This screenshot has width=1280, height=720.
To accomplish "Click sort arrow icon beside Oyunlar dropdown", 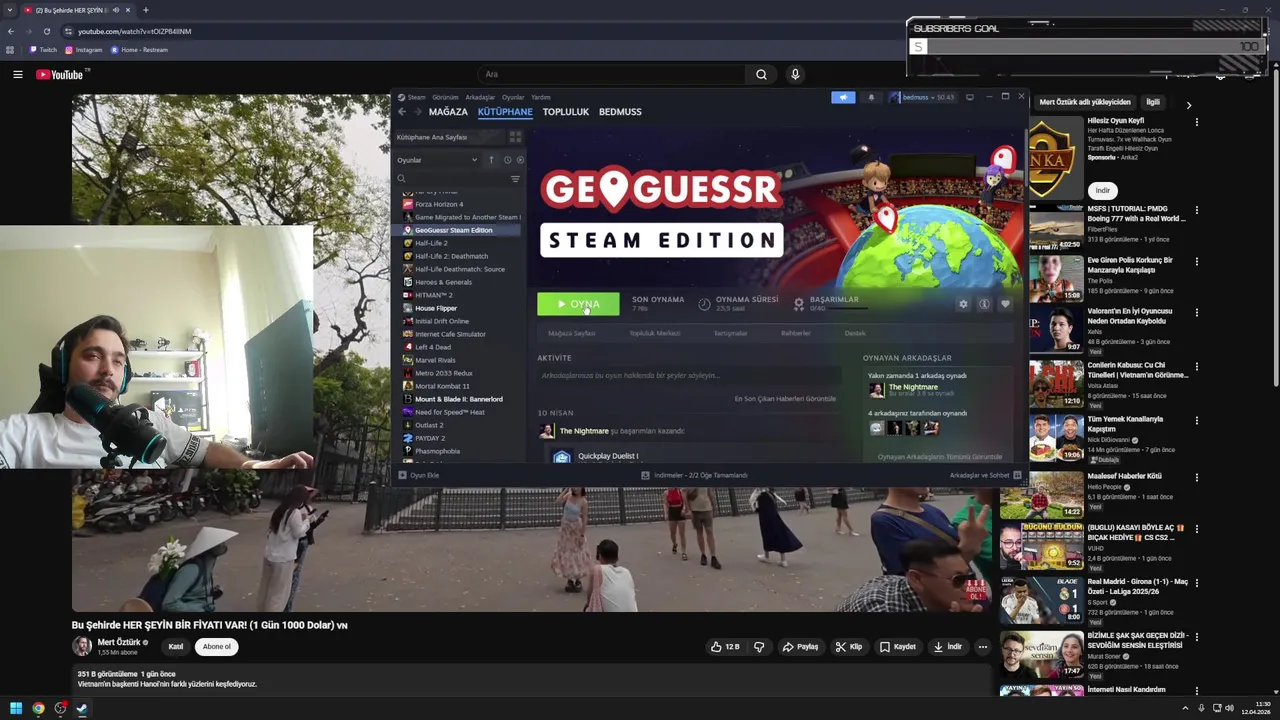I will click(x=491, y=160).
